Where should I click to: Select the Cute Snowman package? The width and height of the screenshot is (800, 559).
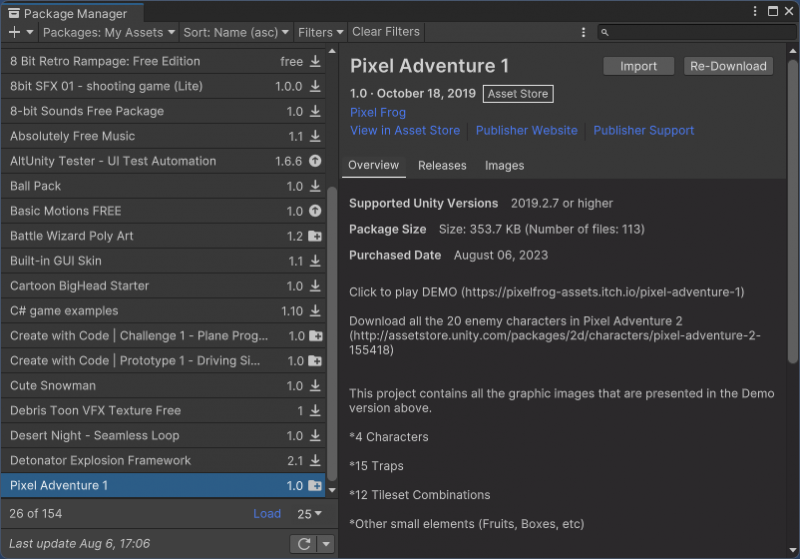[163, 386]
